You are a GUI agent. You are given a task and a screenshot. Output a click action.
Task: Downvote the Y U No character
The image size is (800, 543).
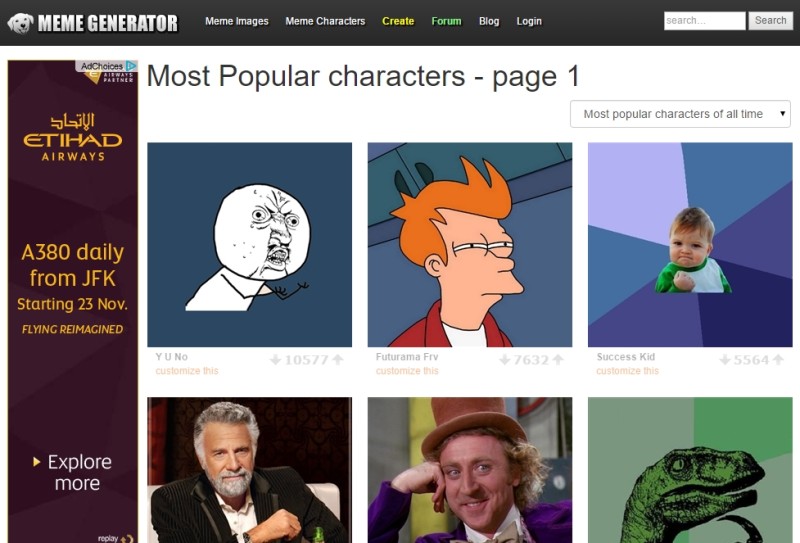click(275, 360)
